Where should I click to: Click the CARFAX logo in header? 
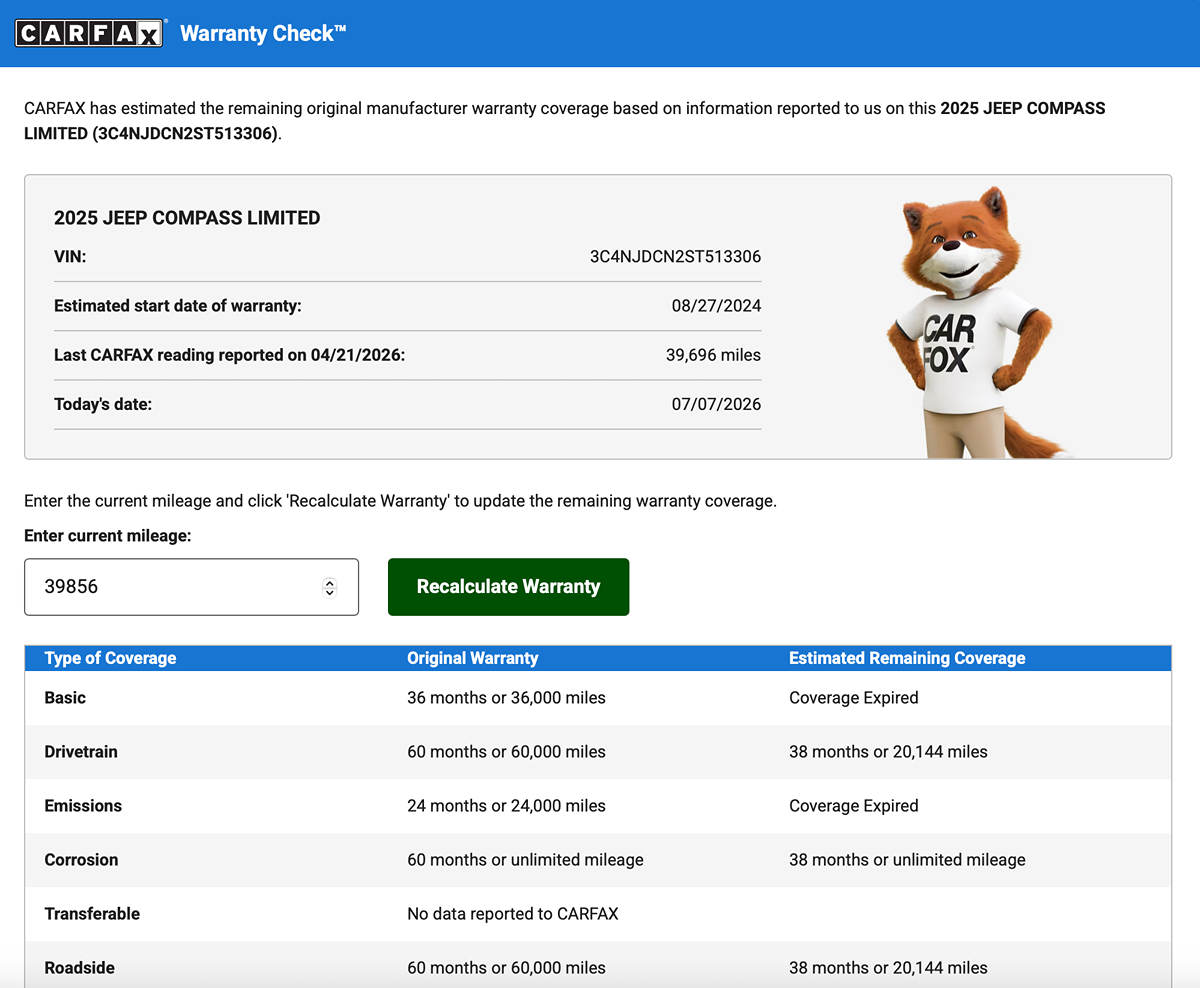tap(88, 33)
